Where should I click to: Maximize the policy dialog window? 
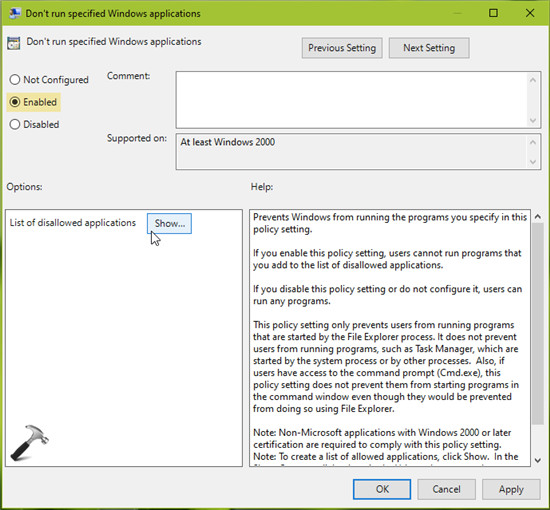(x=493, y=13)
